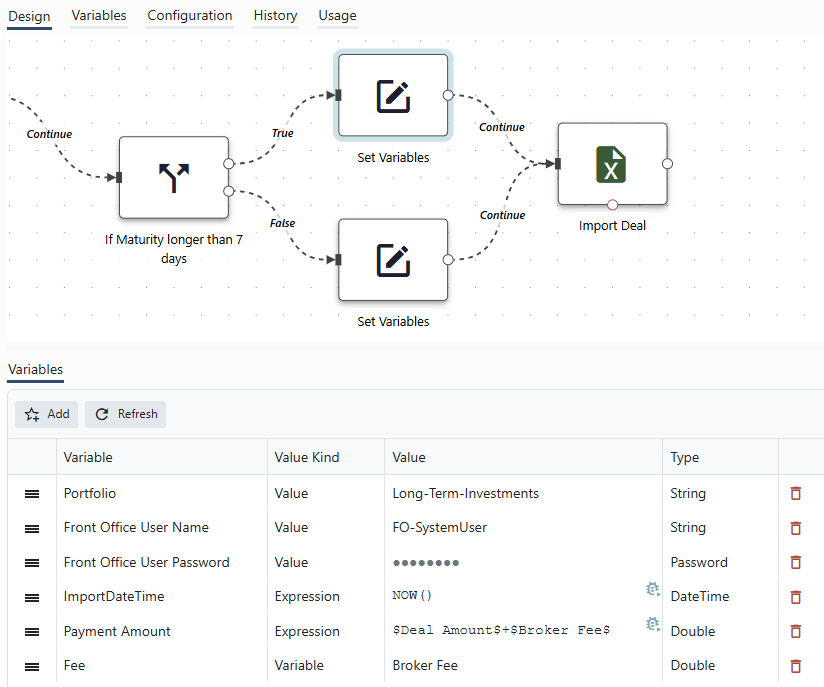Open expression editor for Payment Amount

click(x=653, y=624)
